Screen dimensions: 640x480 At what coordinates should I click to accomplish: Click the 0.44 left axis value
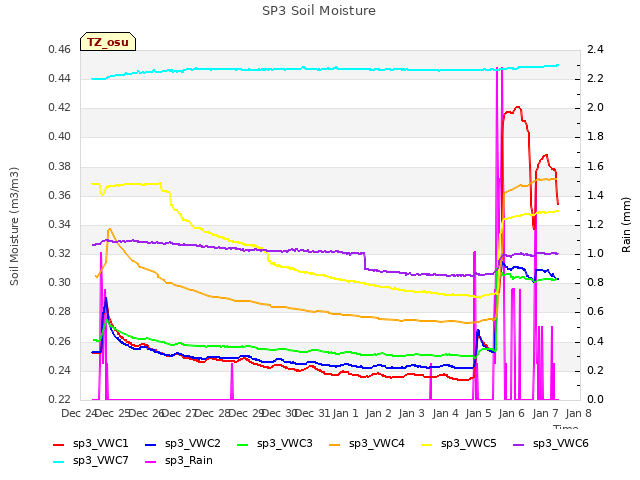pos(59,78)
